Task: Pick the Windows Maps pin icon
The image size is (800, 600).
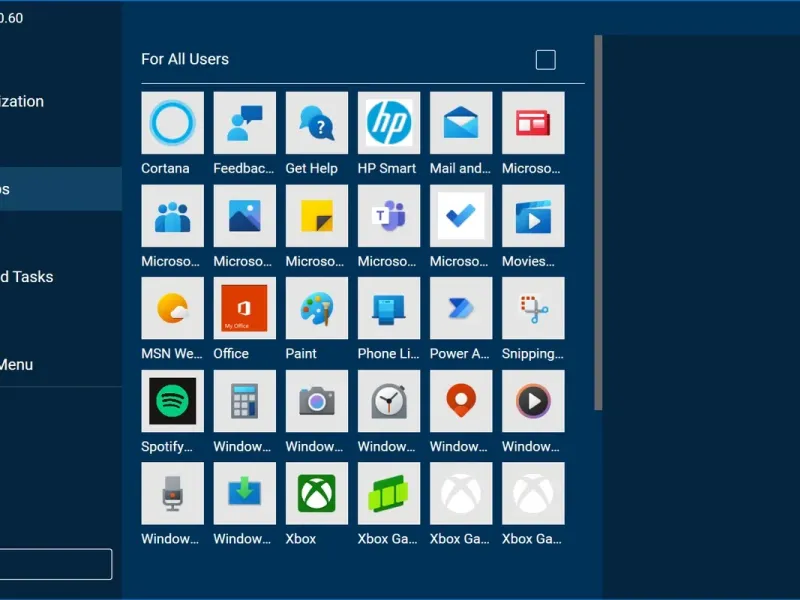Action: [461, 401]
